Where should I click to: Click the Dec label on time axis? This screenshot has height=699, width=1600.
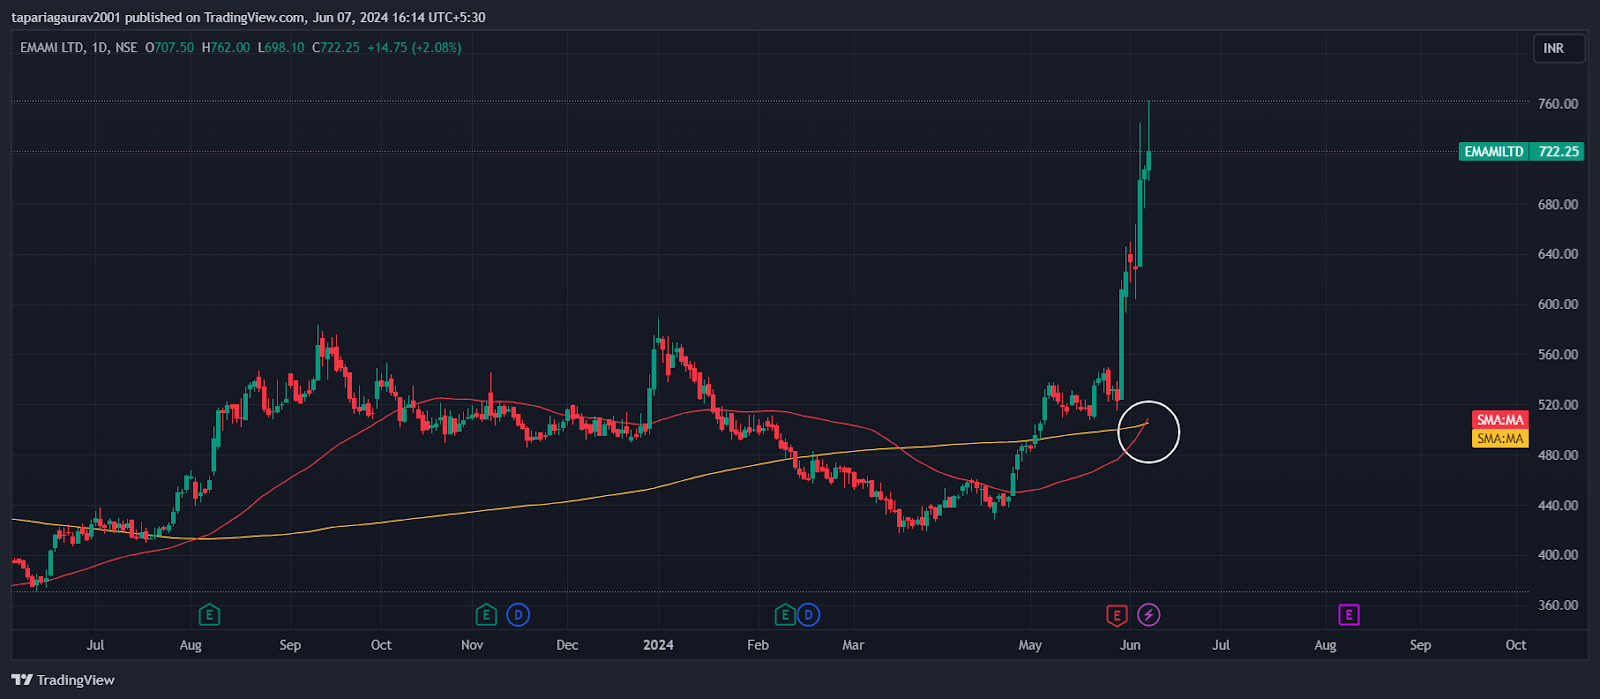click(567, 645)
